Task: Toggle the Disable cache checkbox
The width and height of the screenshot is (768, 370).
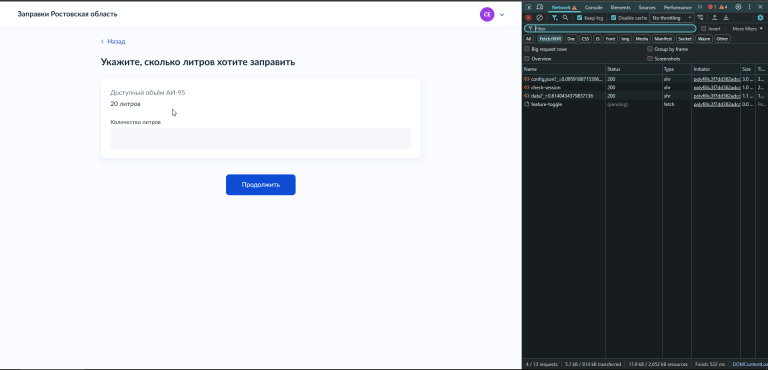Action: (614, 18)
